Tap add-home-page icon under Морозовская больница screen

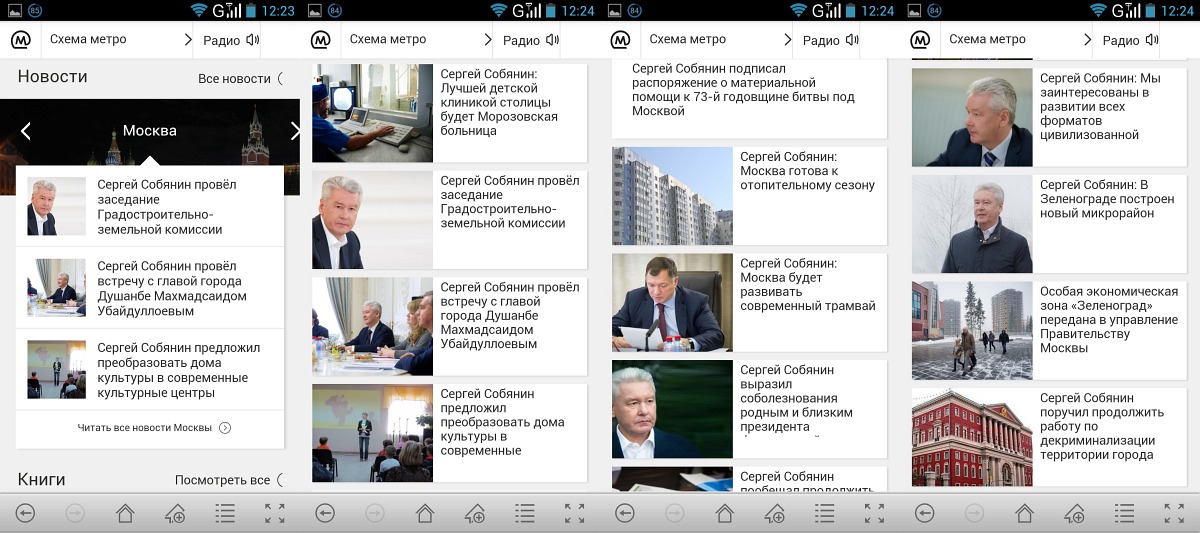(475, 514)
